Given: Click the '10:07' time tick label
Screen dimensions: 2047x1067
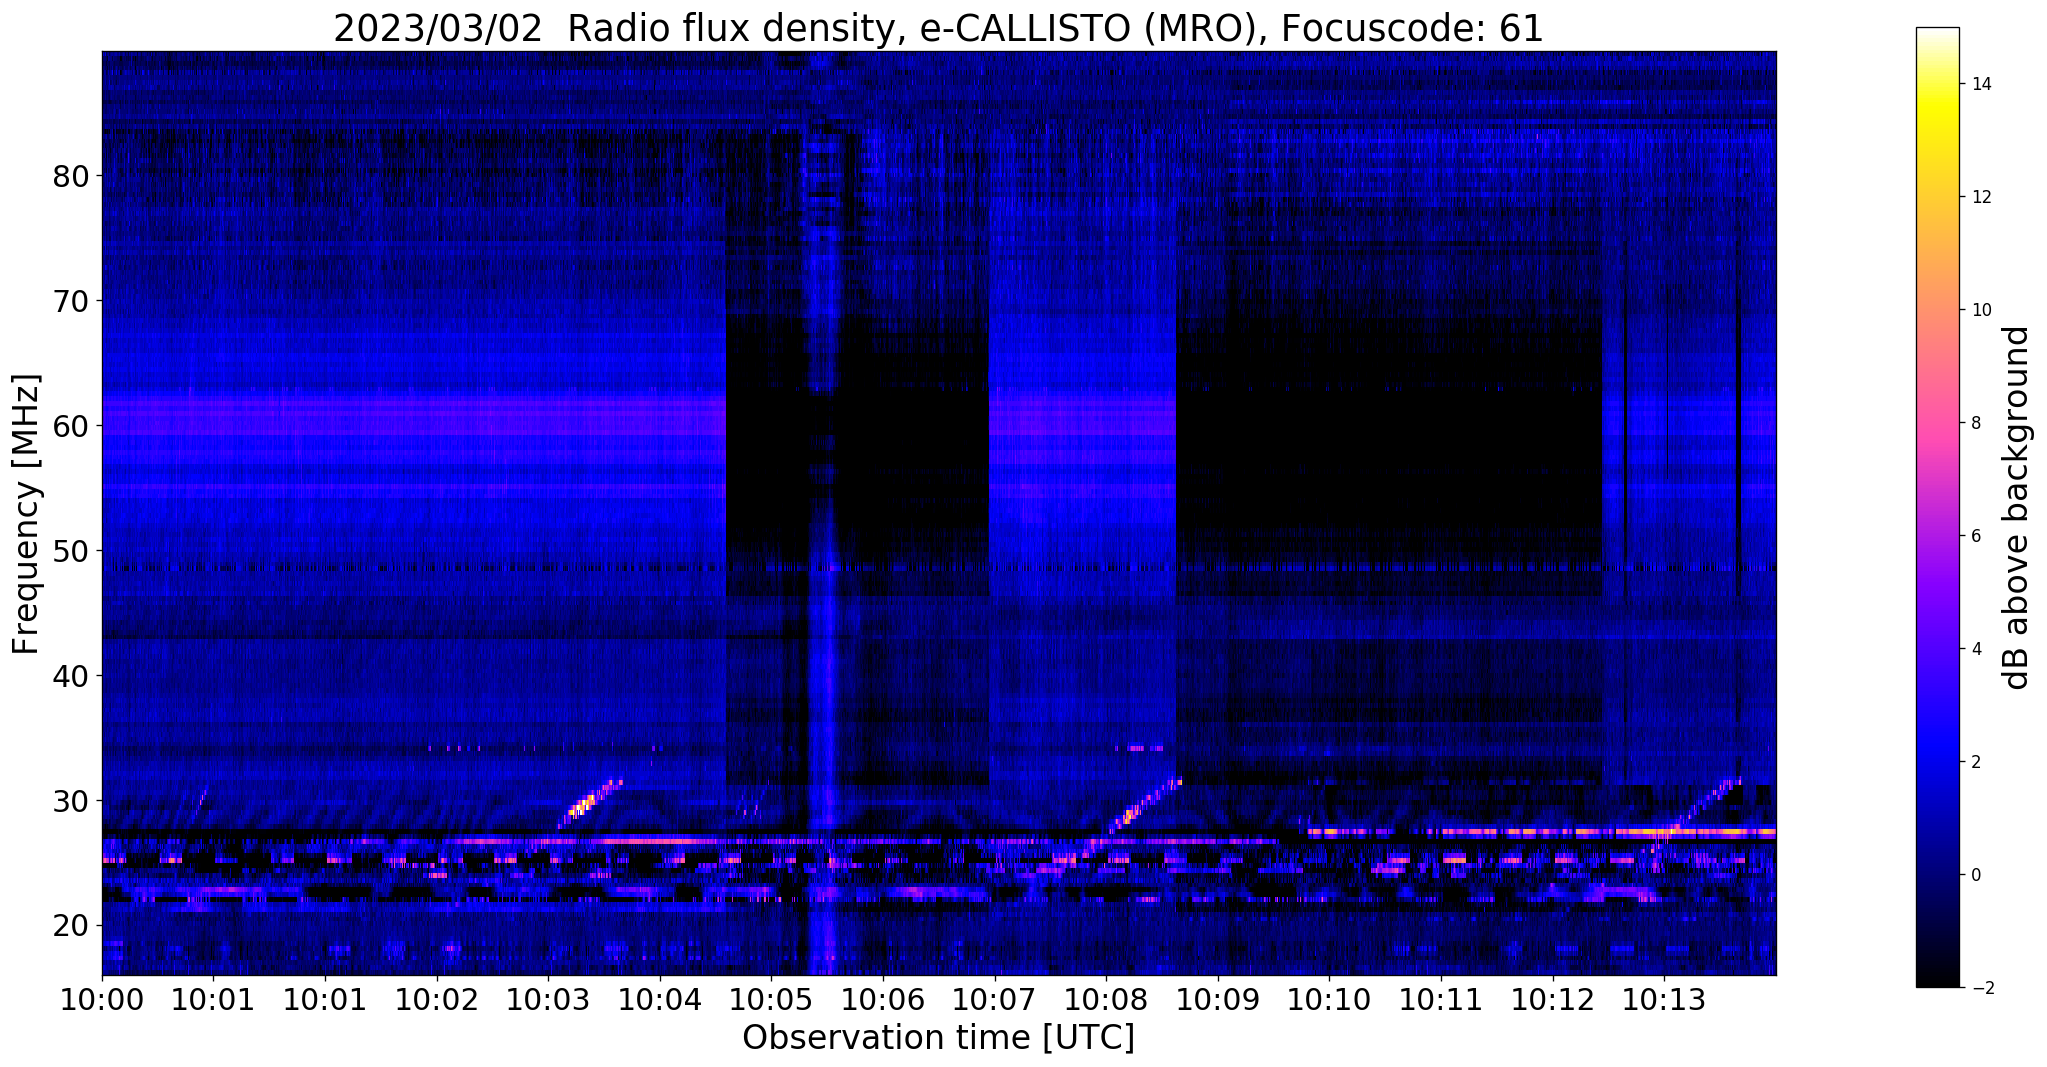Looking at the screenshot, I should coord(994,1001).
